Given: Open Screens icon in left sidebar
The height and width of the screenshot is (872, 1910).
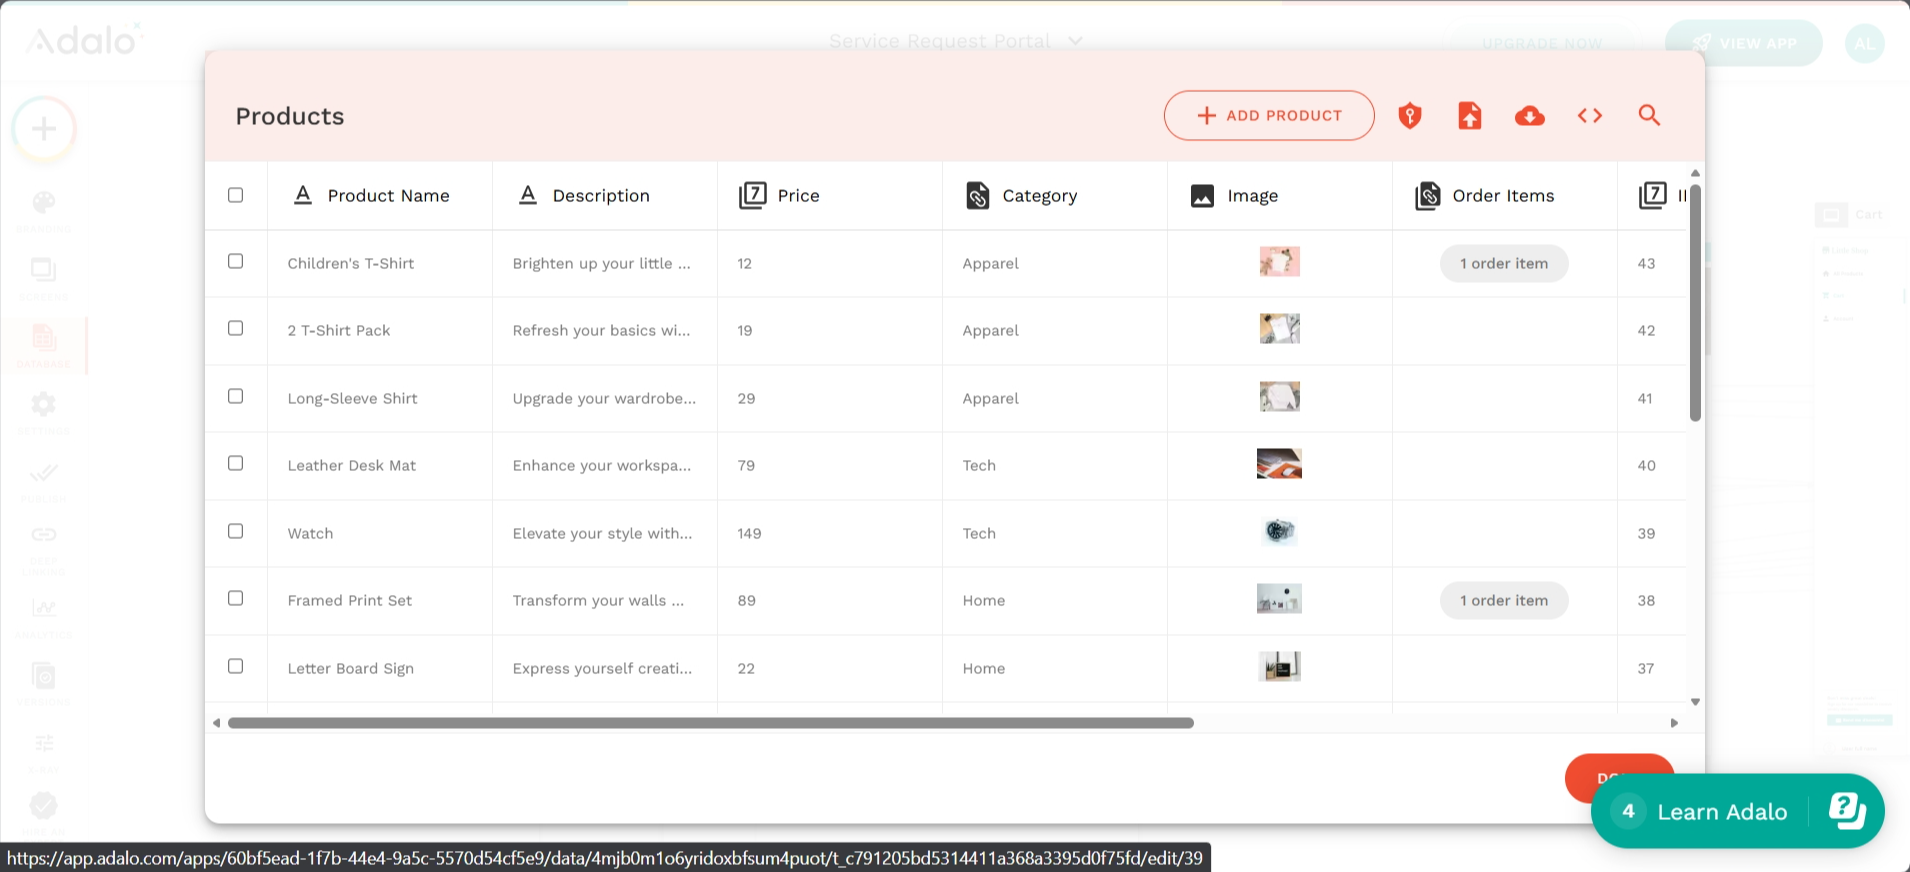Looking at the screenshot, I should click(44, 270).
